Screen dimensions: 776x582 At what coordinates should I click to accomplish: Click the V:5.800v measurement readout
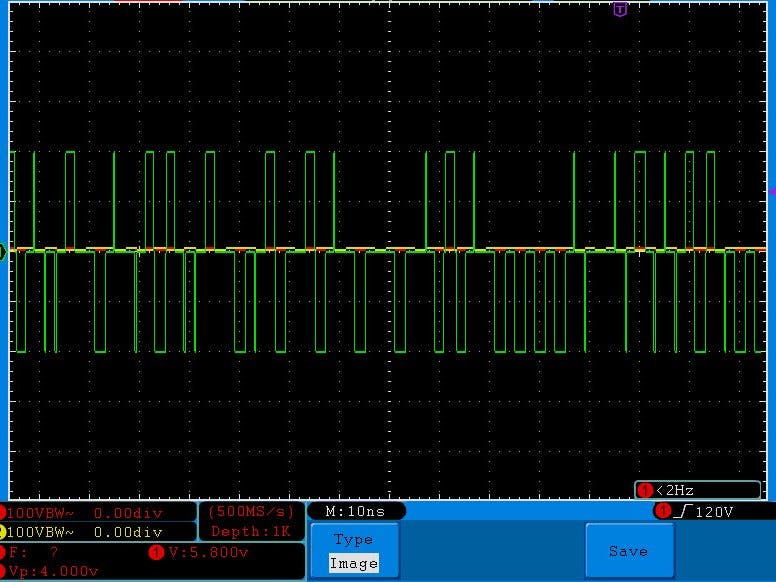208,552
